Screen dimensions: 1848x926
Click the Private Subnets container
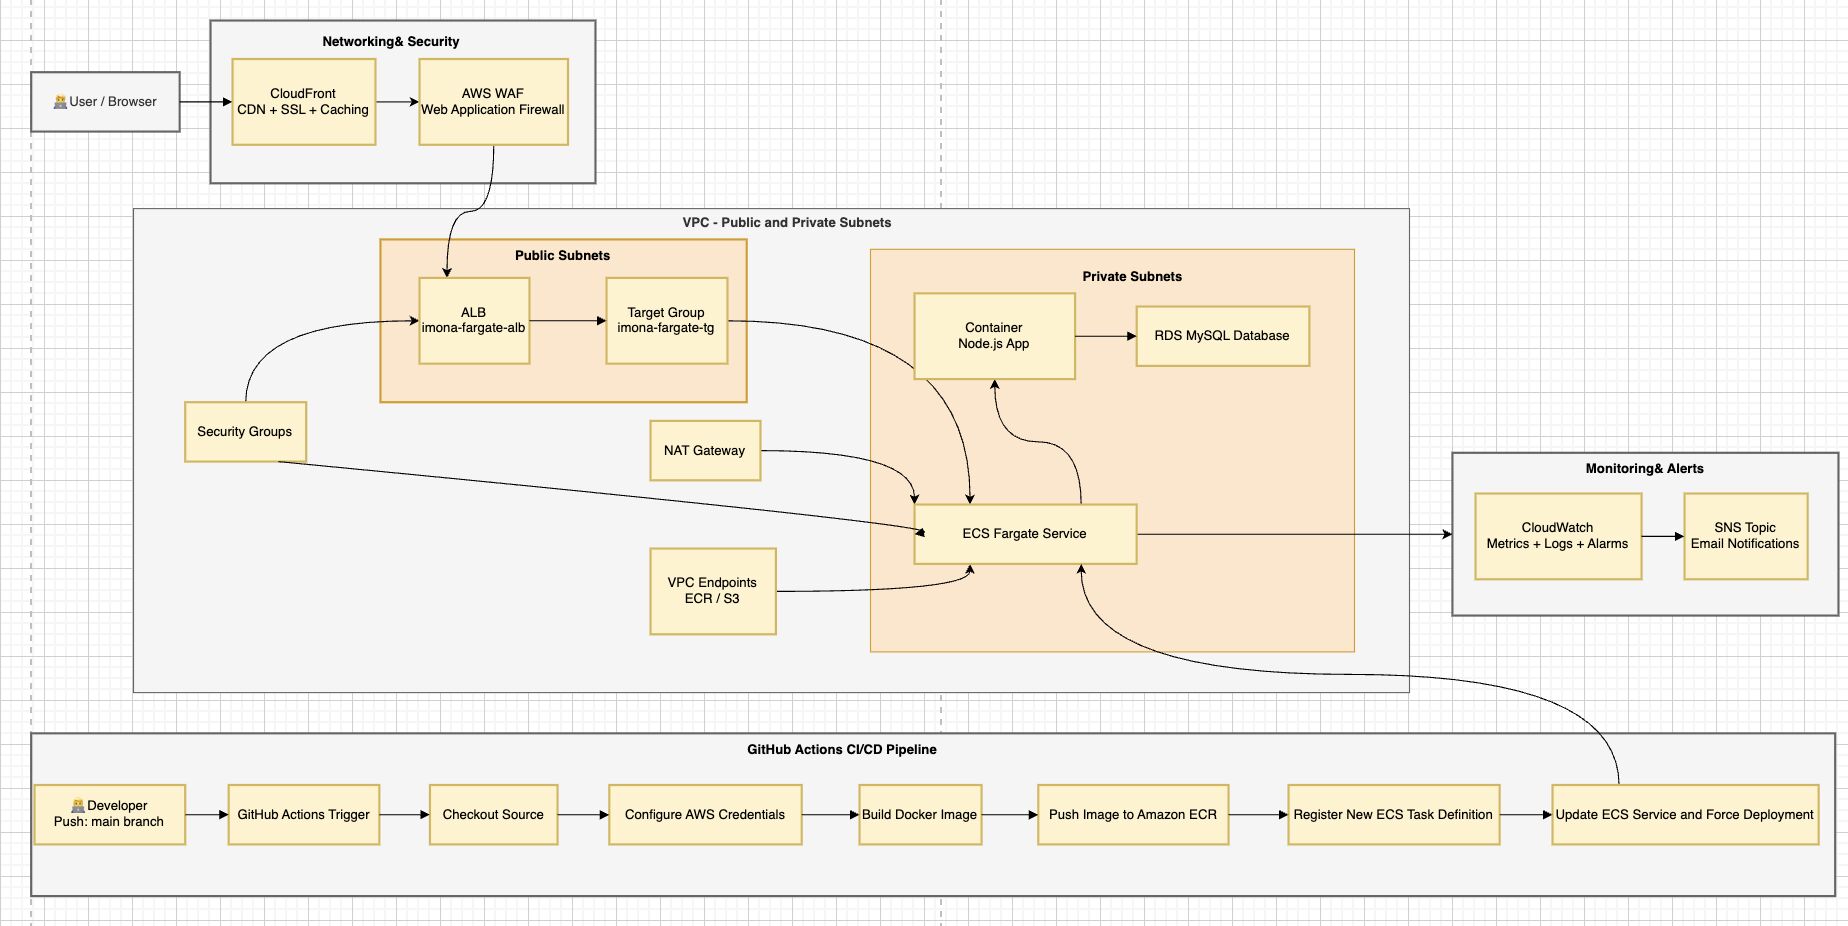1131,277
